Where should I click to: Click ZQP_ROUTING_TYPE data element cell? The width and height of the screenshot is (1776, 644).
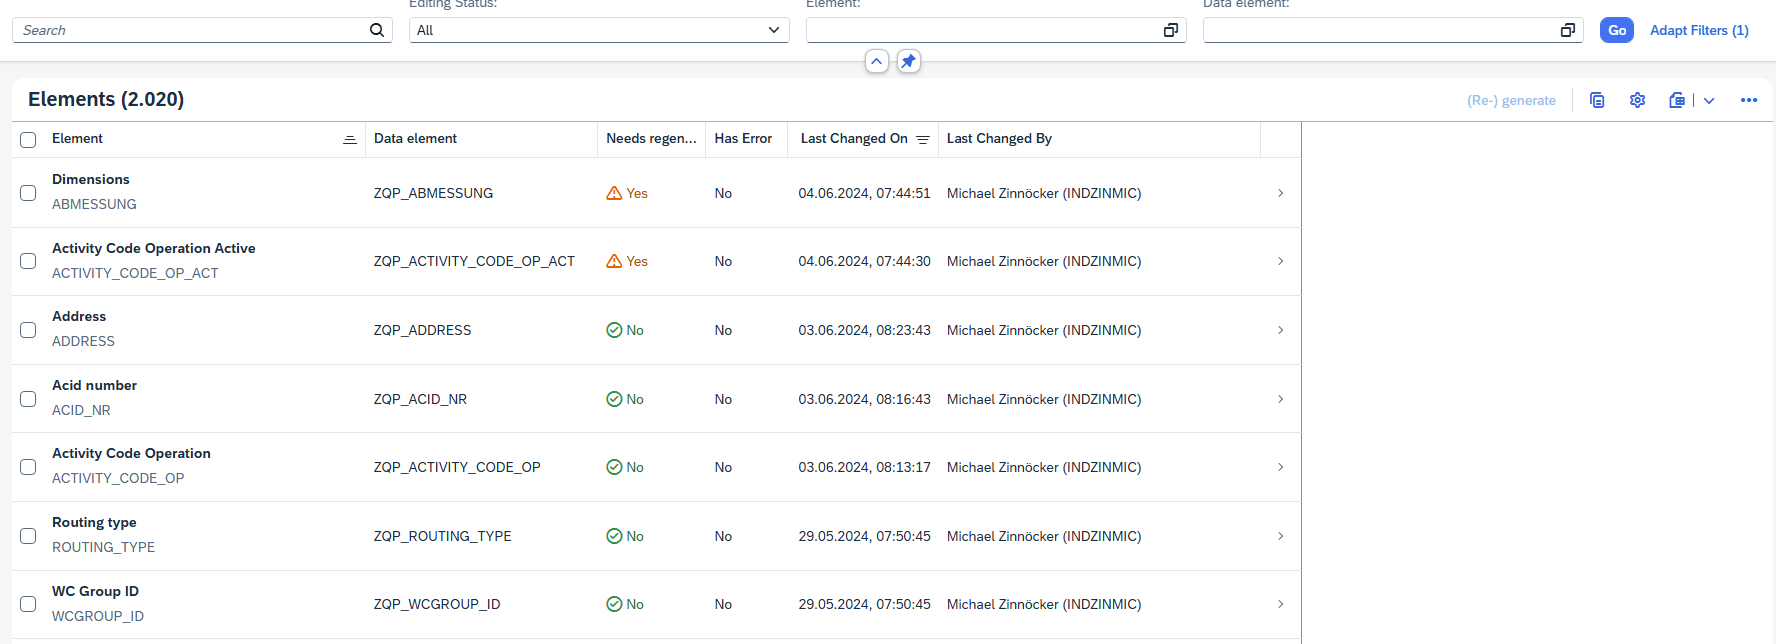pos(442,536)
